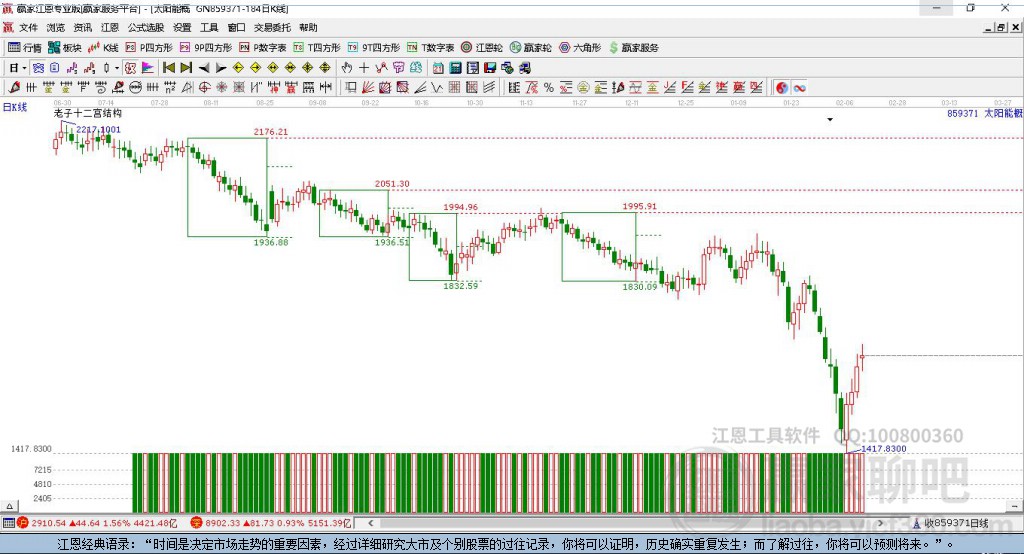Click the 1832.59 low price label
The height and width of the screenshot is (554, 1024).
point(460,285)
